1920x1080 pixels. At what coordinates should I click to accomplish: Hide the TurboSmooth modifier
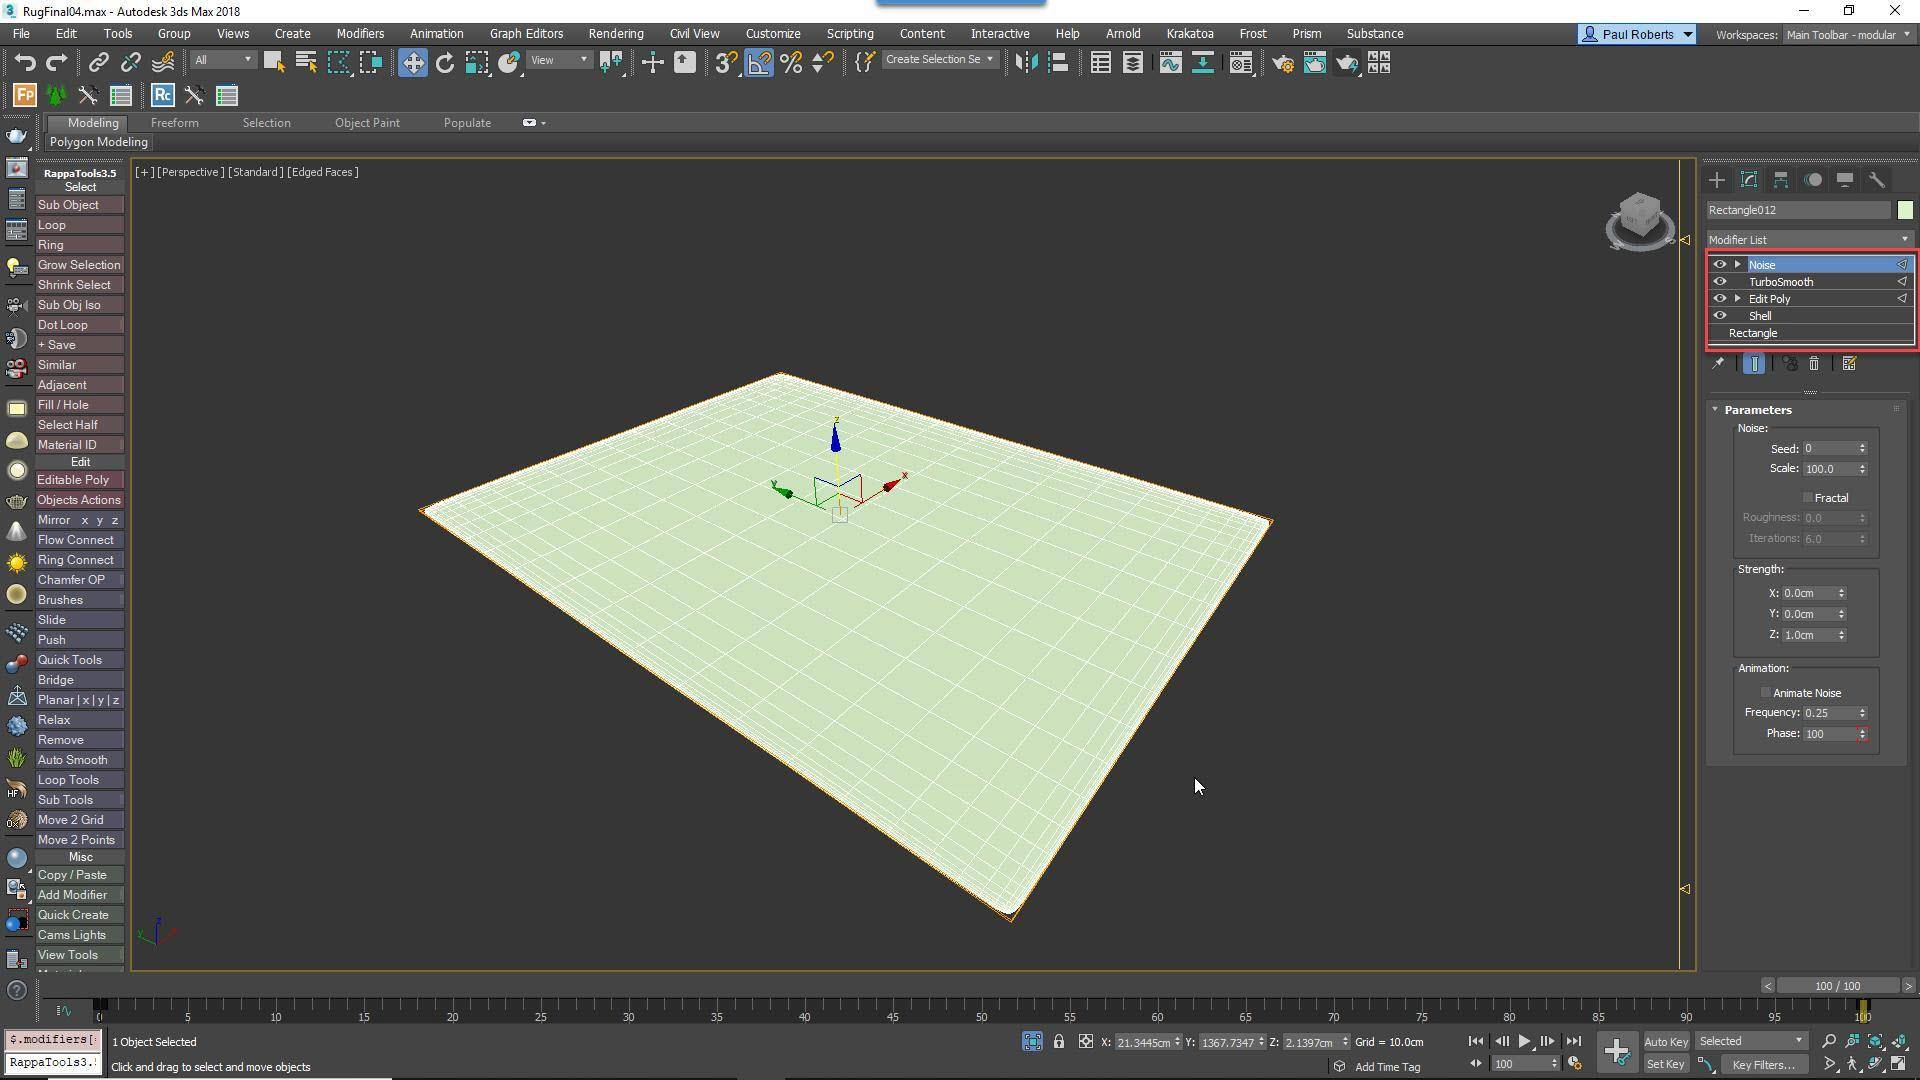tap(1720, 282)
